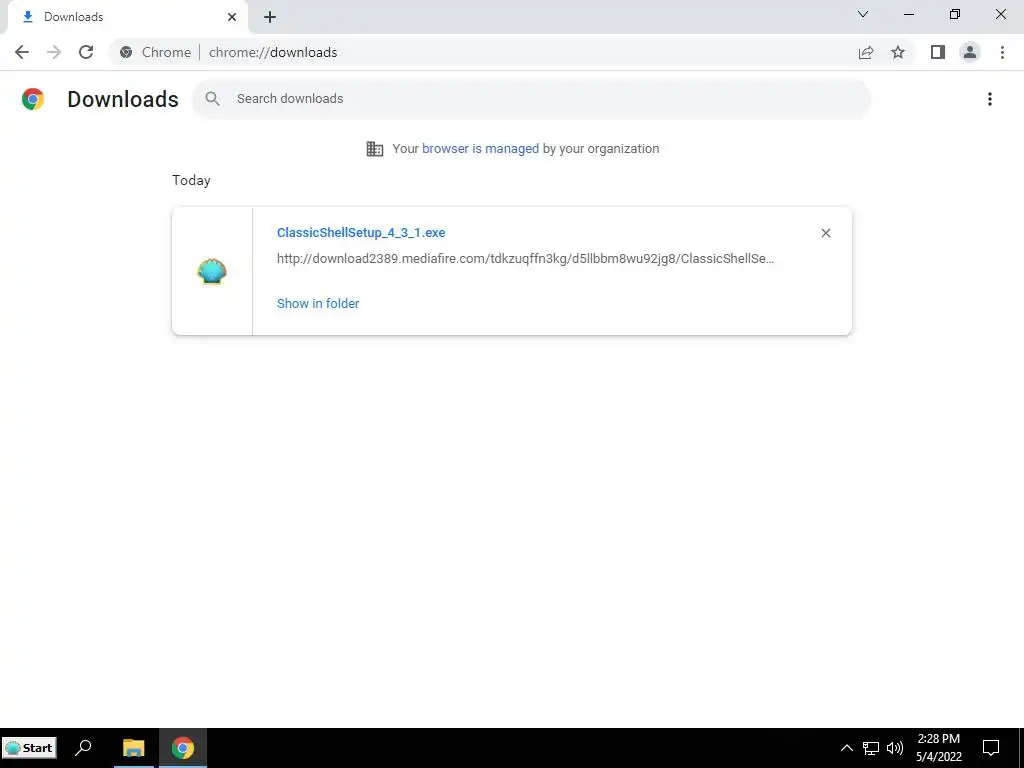Open the ClassicShellSetup_4_3_1.exe file link

pyautogui.click(x=361, y=232)
